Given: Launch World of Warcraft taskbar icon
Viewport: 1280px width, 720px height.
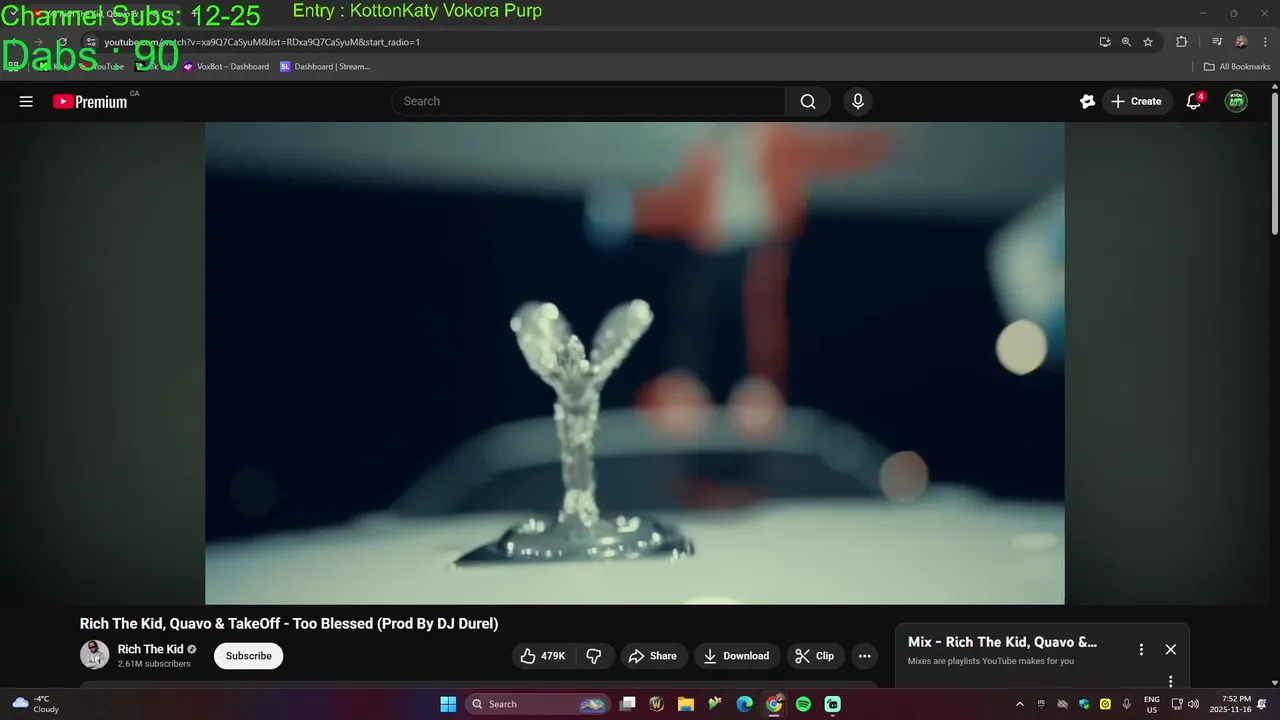Looking at the screenshot, I should [657, 704].
